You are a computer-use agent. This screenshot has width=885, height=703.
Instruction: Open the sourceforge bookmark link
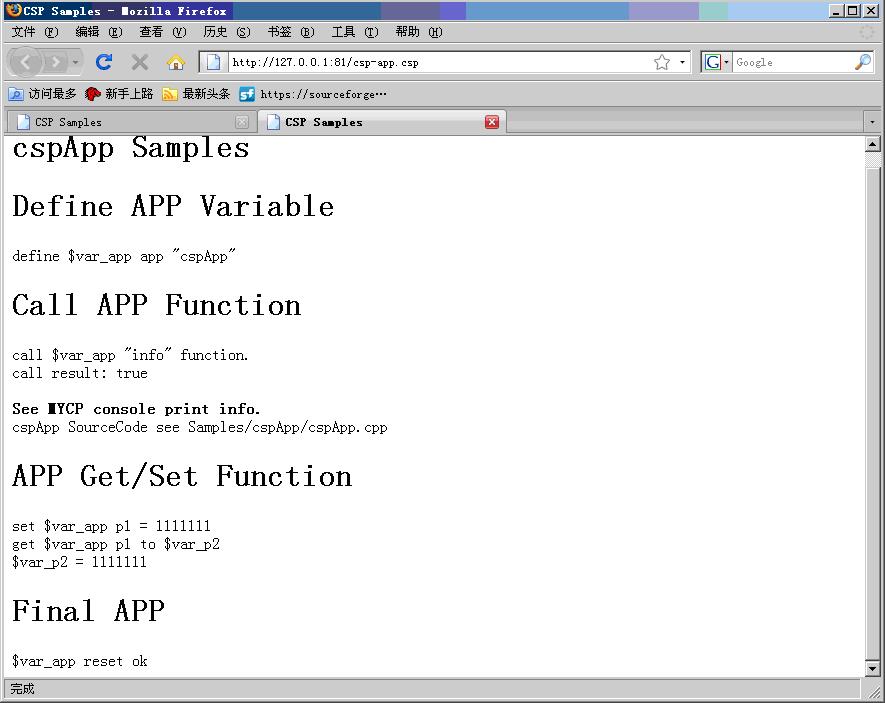click(x=313, y=94)
